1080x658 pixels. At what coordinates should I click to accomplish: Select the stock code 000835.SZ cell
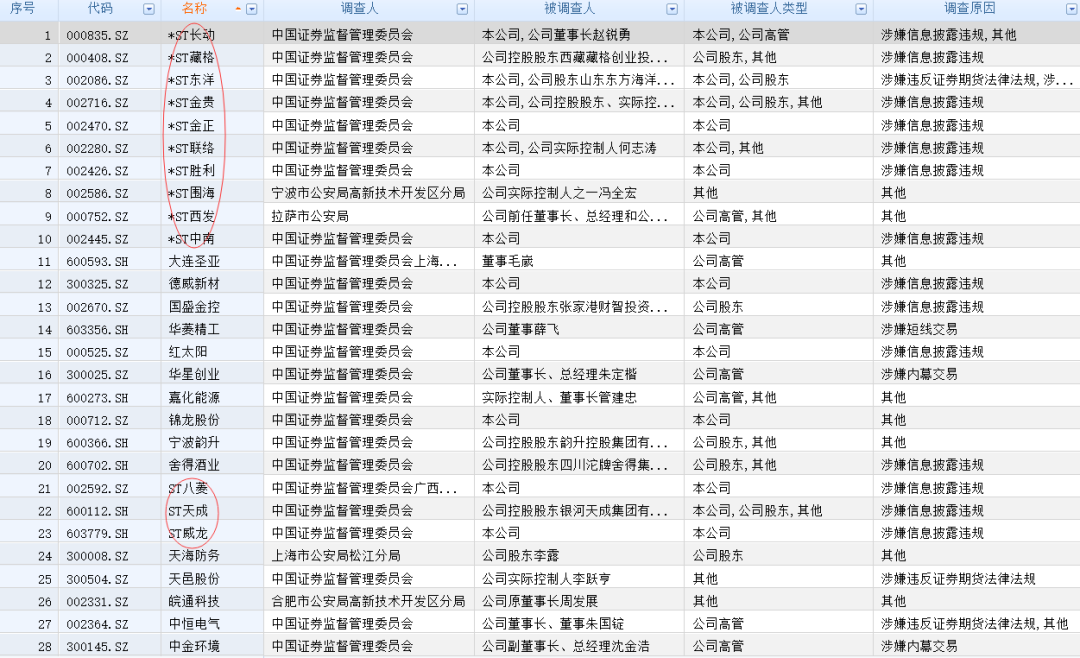[97, 35]
